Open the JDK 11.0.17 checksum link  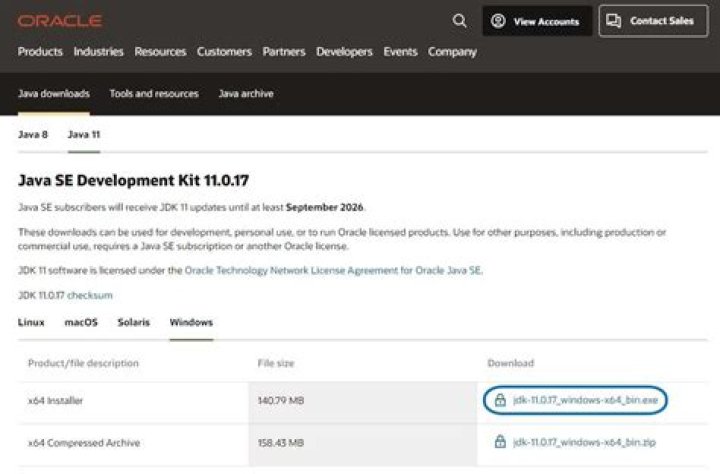pos(90,295)
